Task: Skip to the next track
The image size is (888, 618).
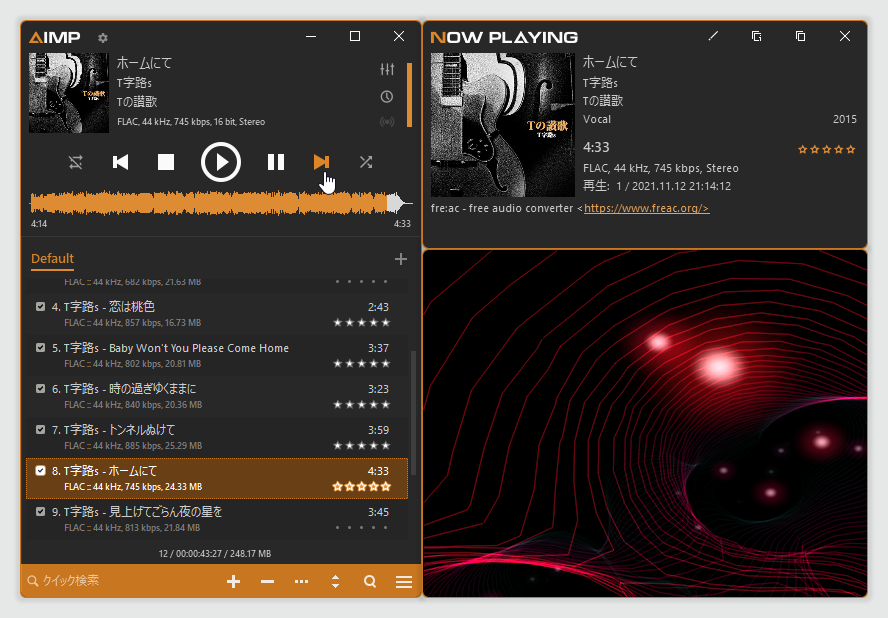Action: [x=321, y=163]
